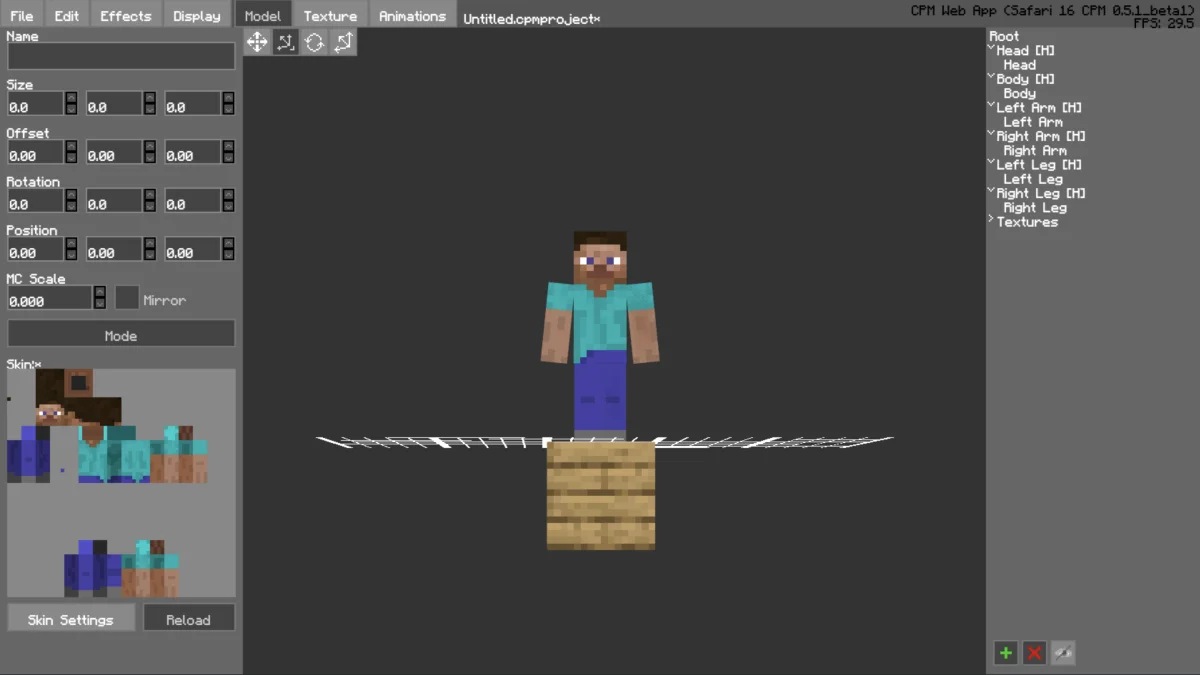The image size is (1200, 675).
Task: Click the skin texture preview image
Action: coord(121,483)
